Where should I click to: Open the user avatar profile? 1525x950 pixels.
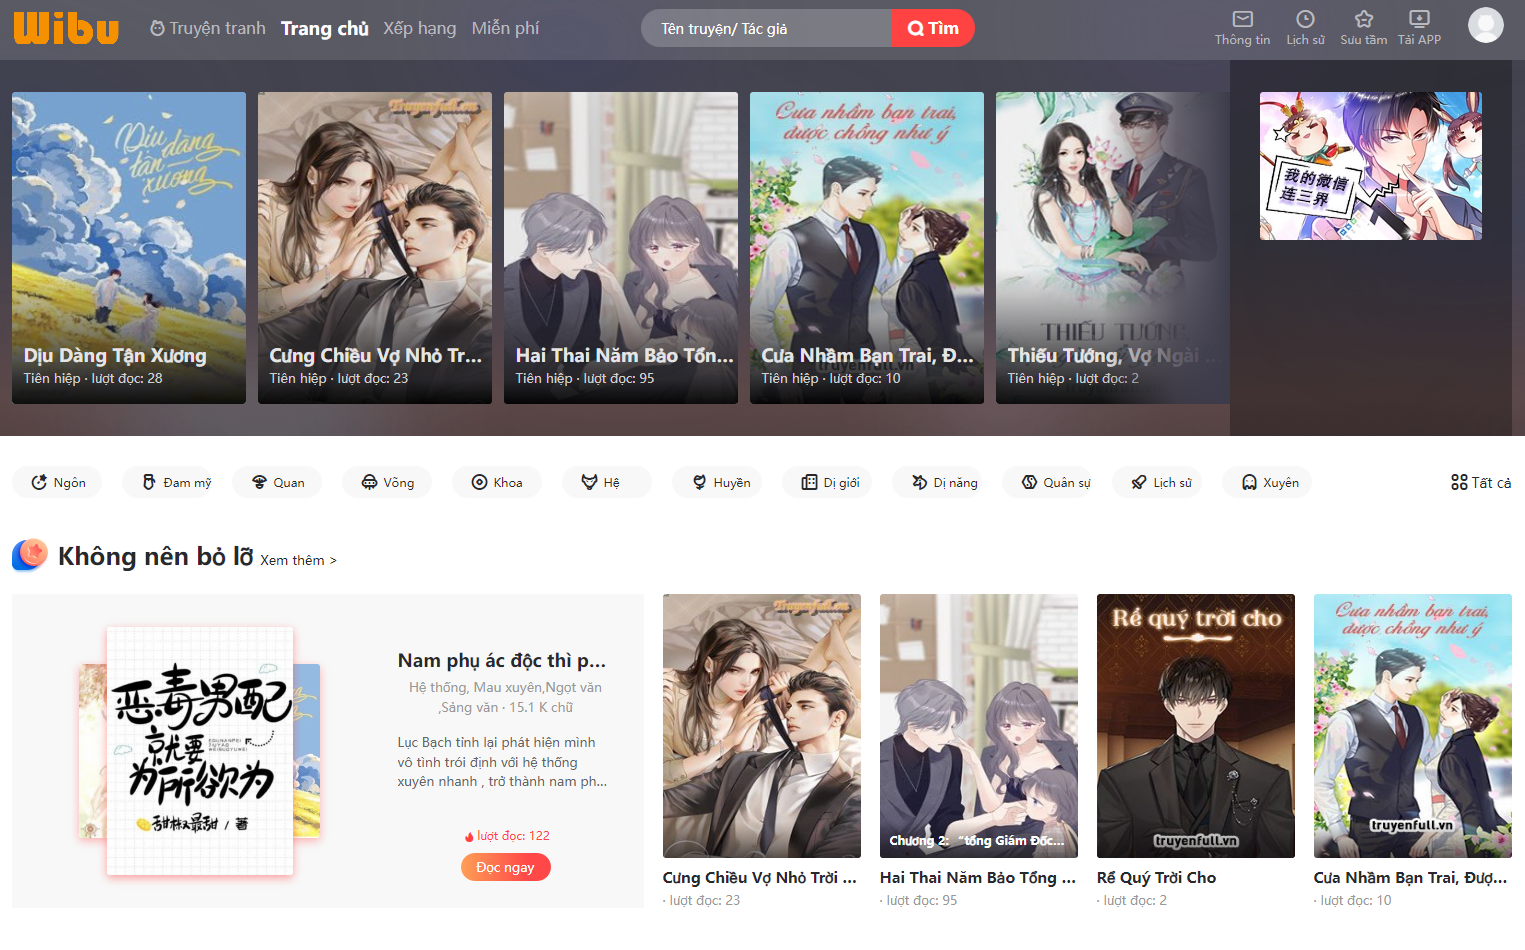point(1485,25)
